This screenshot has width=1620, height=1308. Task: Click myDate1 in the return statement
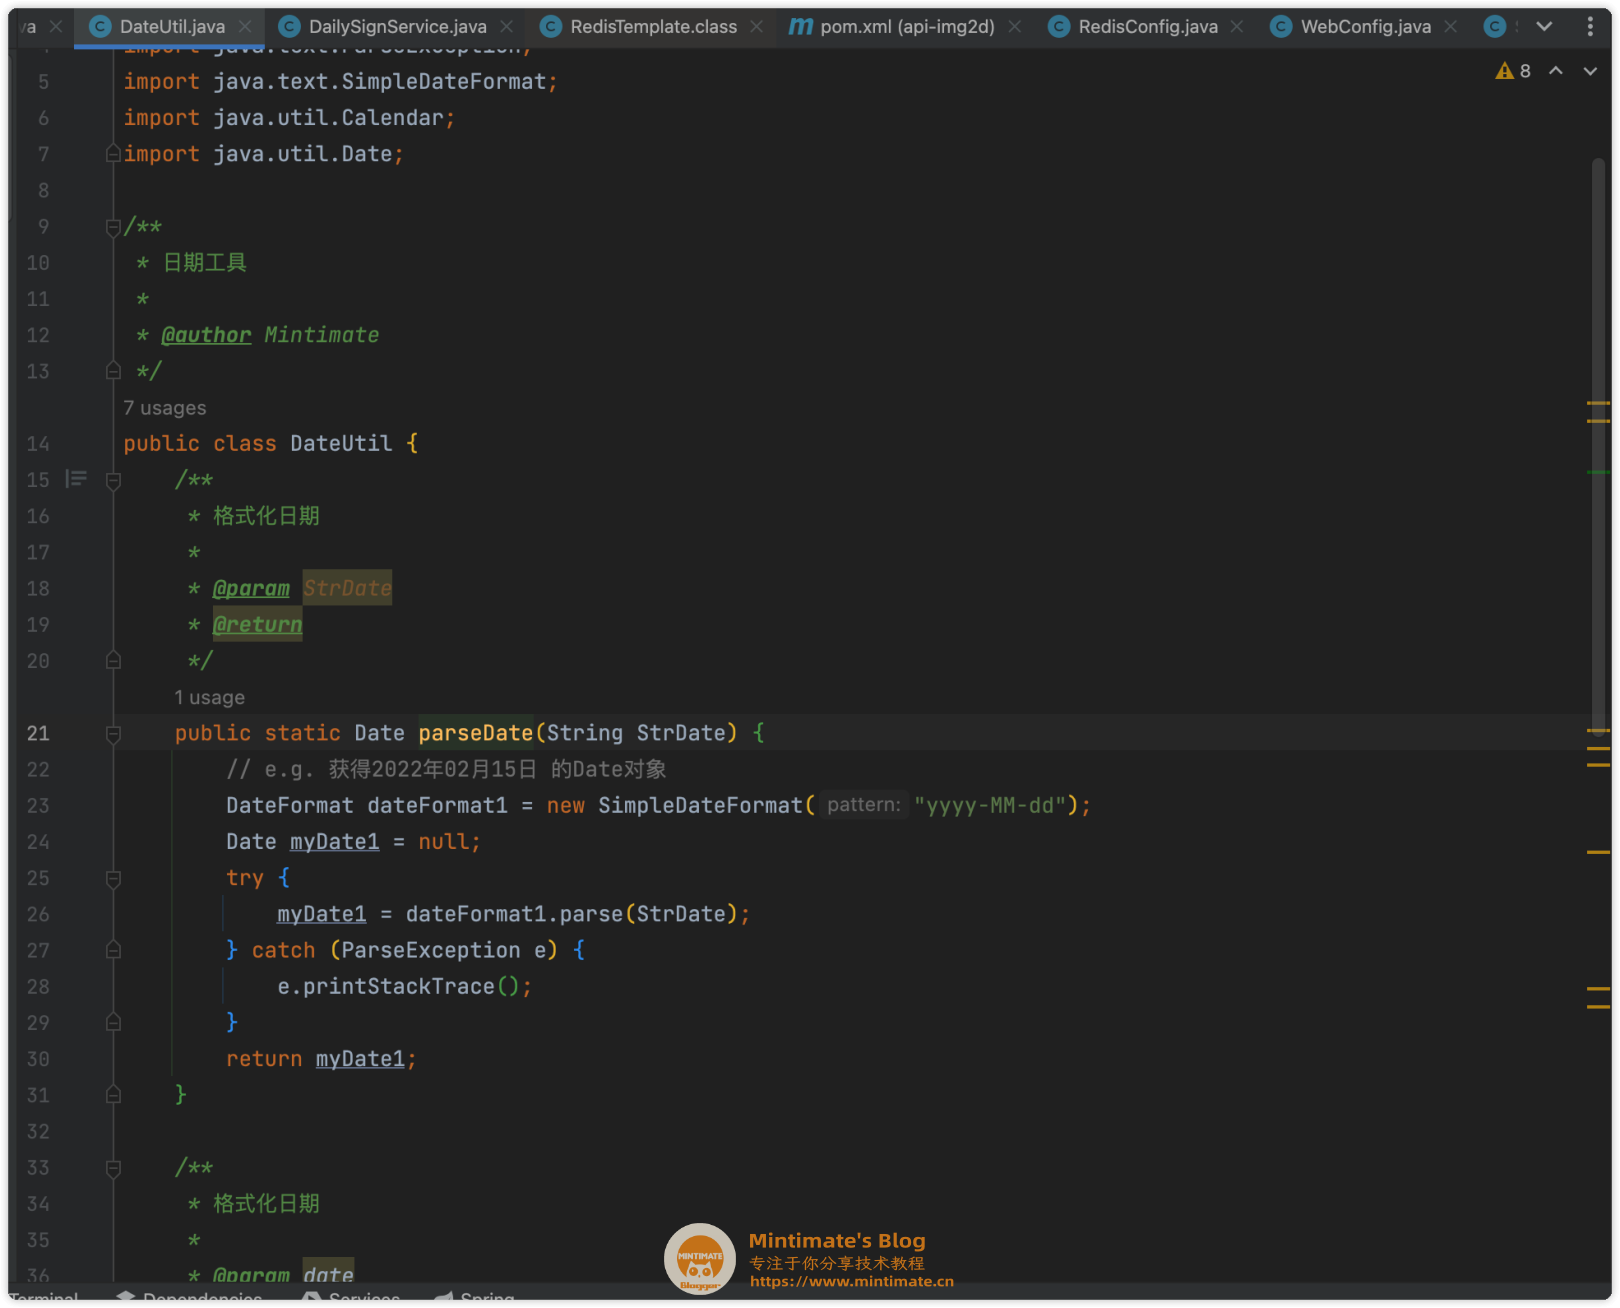[x=360, y=1059]
